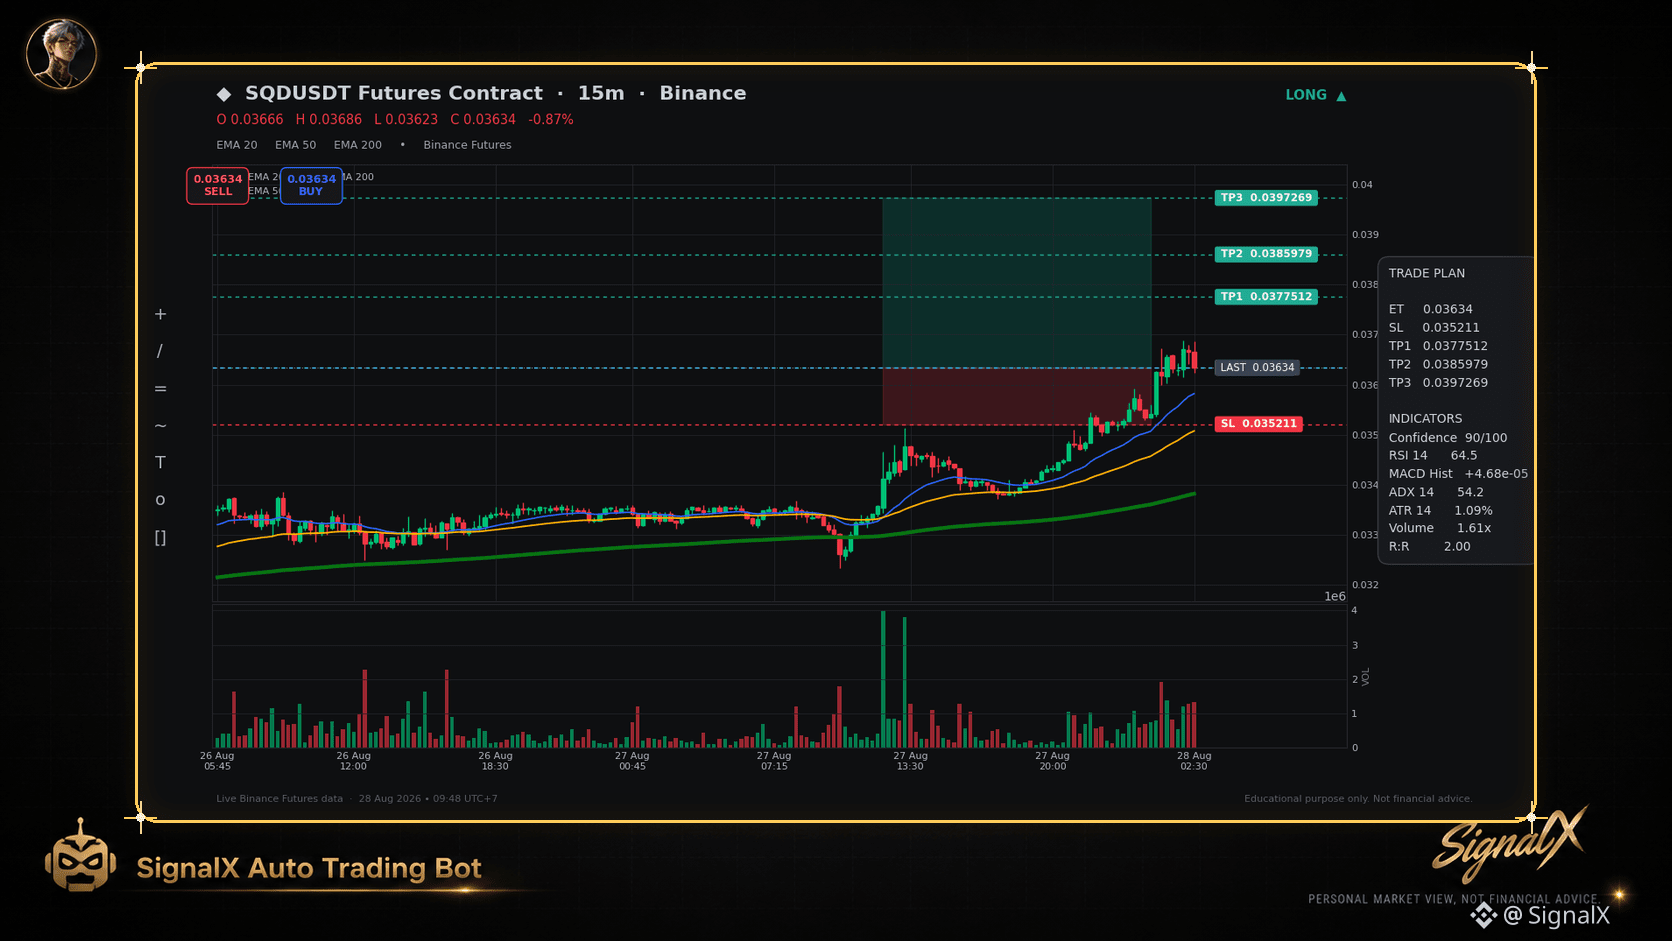Select the wave tilde drawing tool
1672x941 pixels.
160,426
